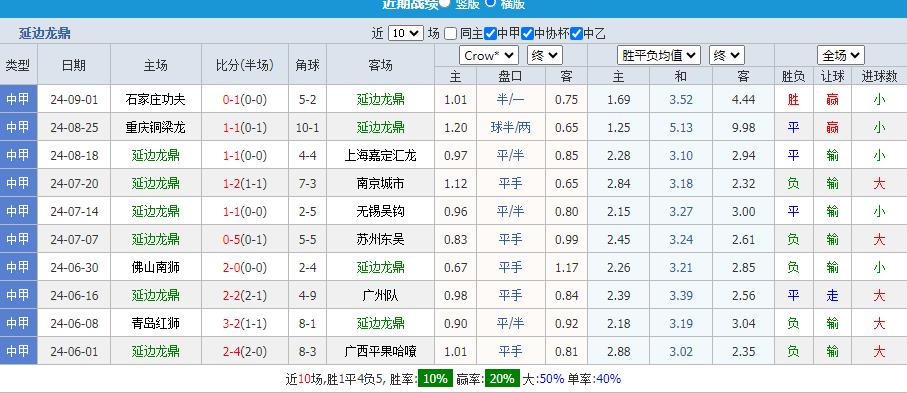Open 无锡吴钩 team link
The image size is (907, 393).
(380, 211)
